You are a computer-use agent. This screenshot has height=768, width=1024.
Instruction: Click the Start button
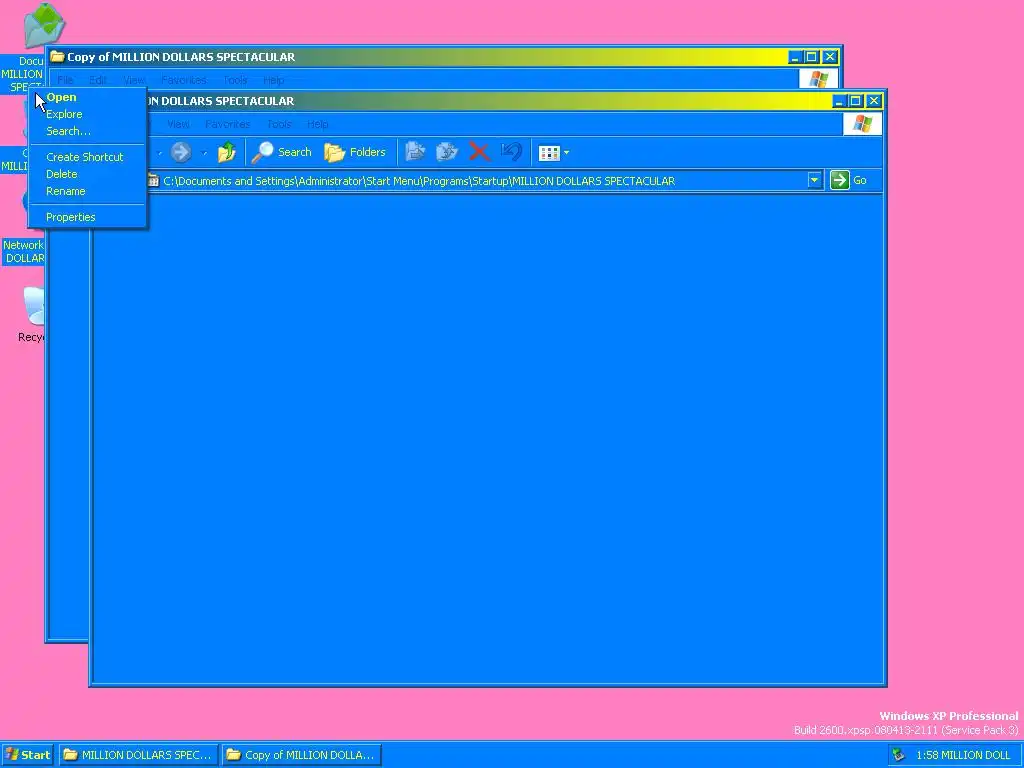coord(27,755)
